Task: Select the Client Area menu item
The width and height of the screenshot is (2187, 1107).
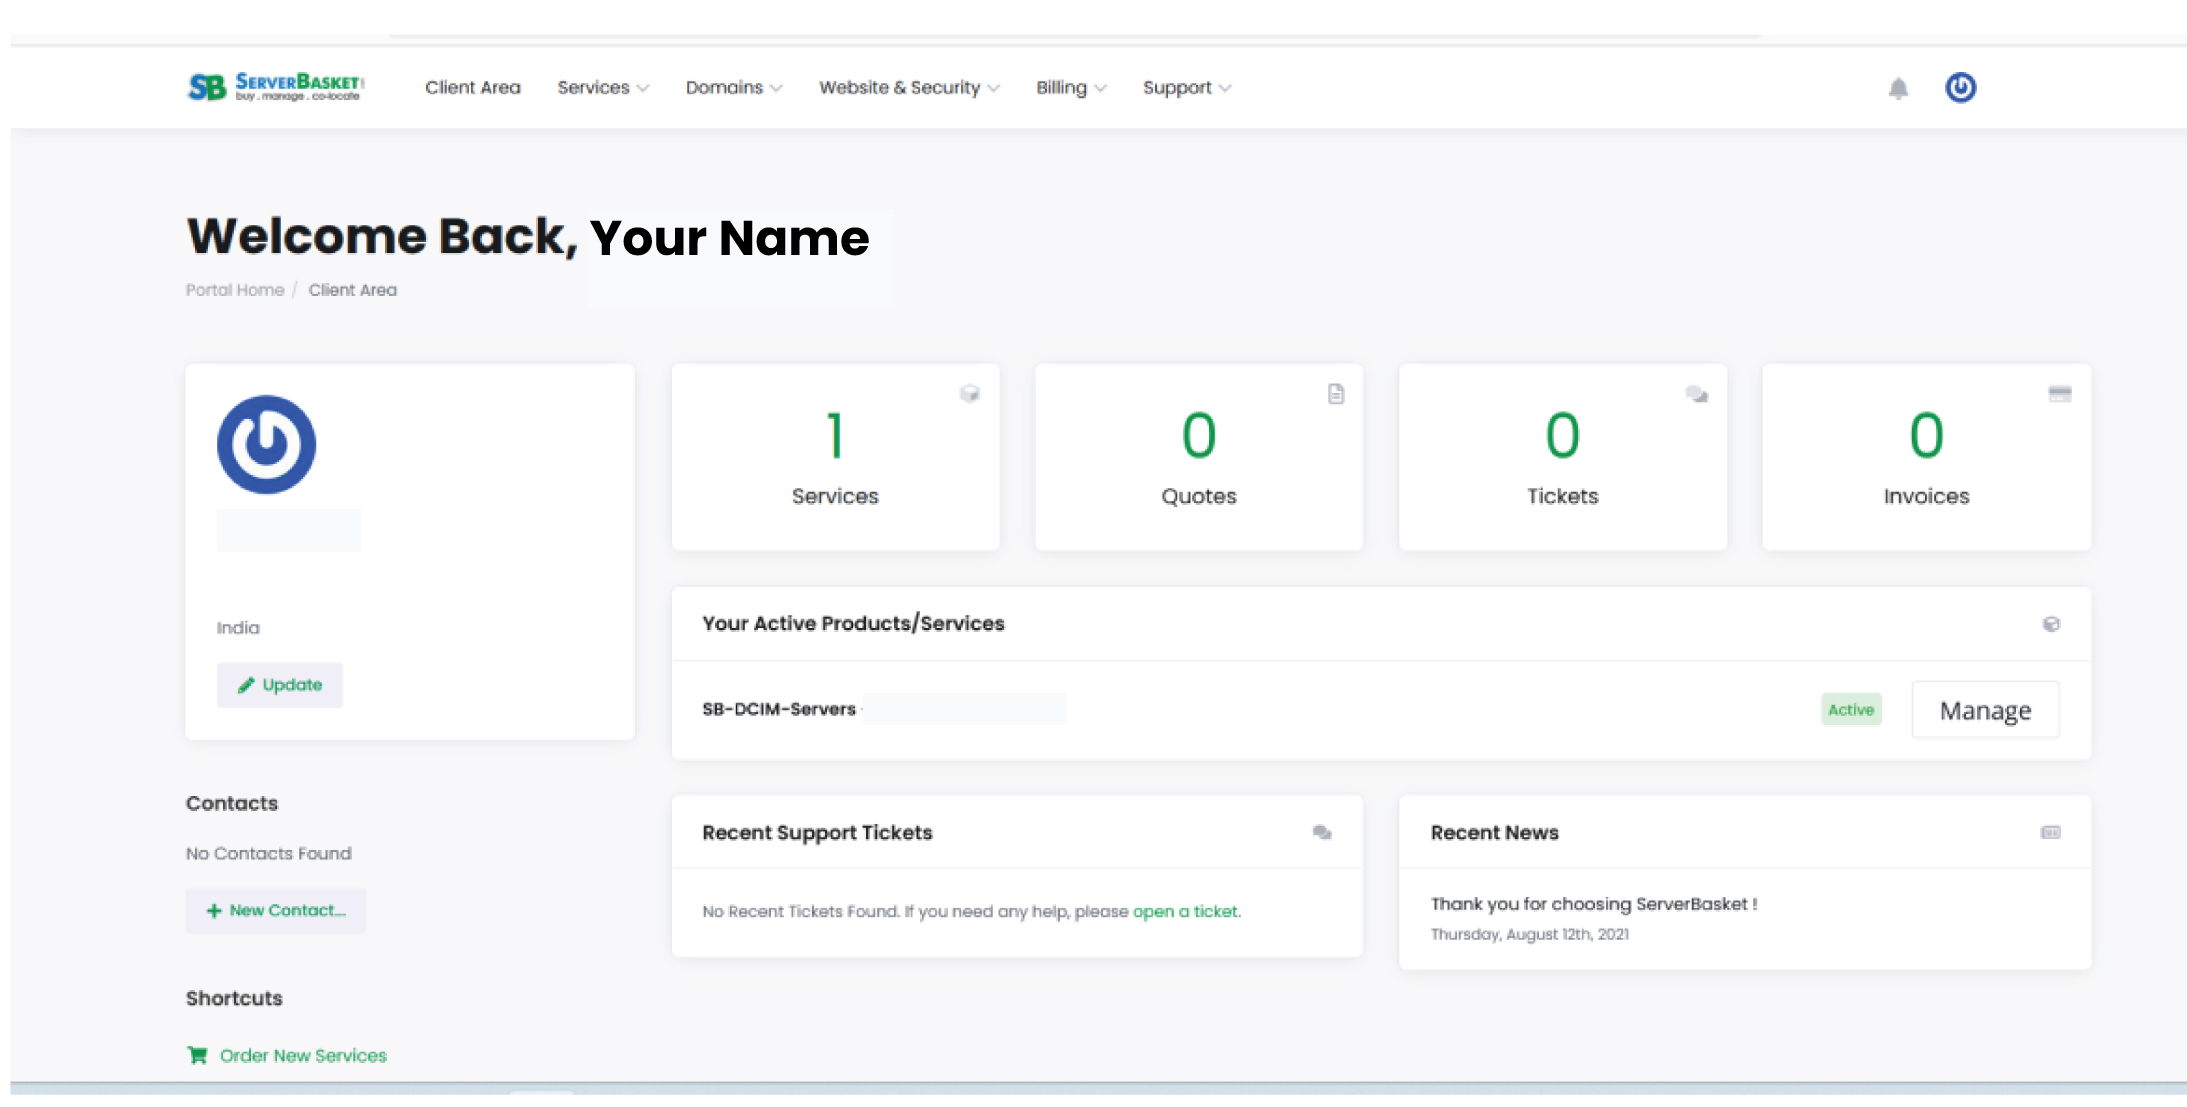Action: tap(473, 88)
